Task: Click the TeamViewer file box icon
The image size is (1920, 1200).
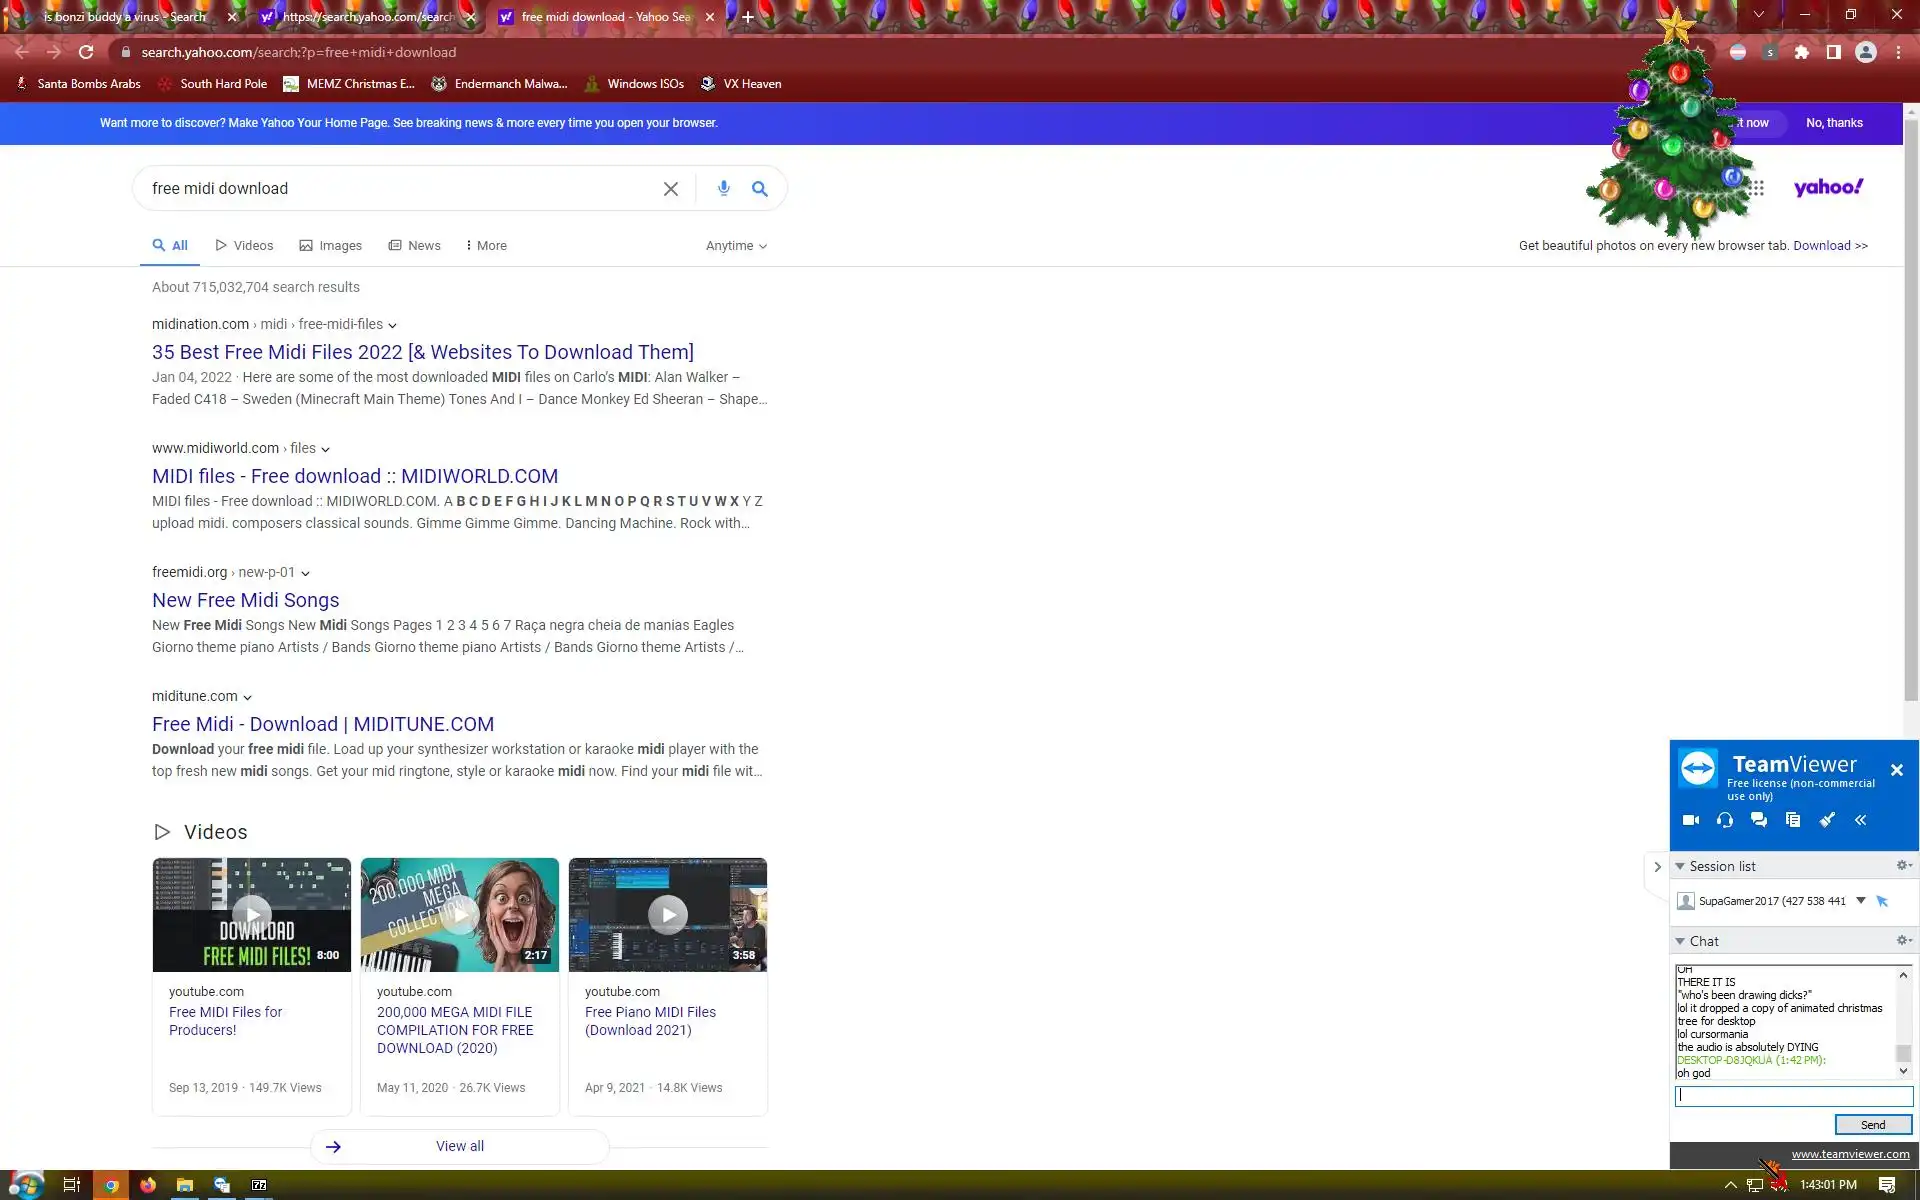Action: tap(1793, 820)
